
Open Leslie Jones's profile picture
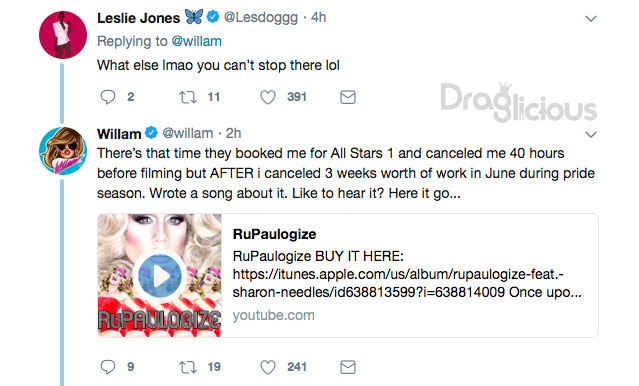tap(63, 35)
